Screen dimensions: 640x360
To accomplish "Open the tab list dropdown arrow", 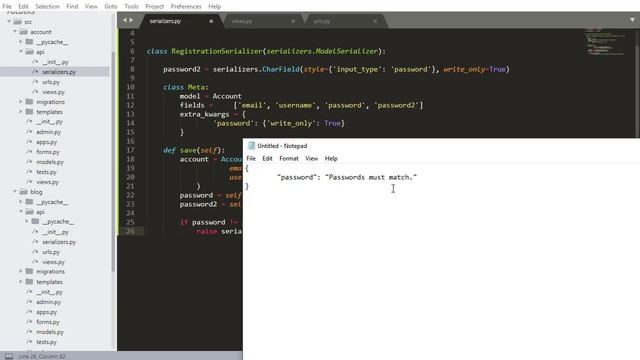I will 632,20.
